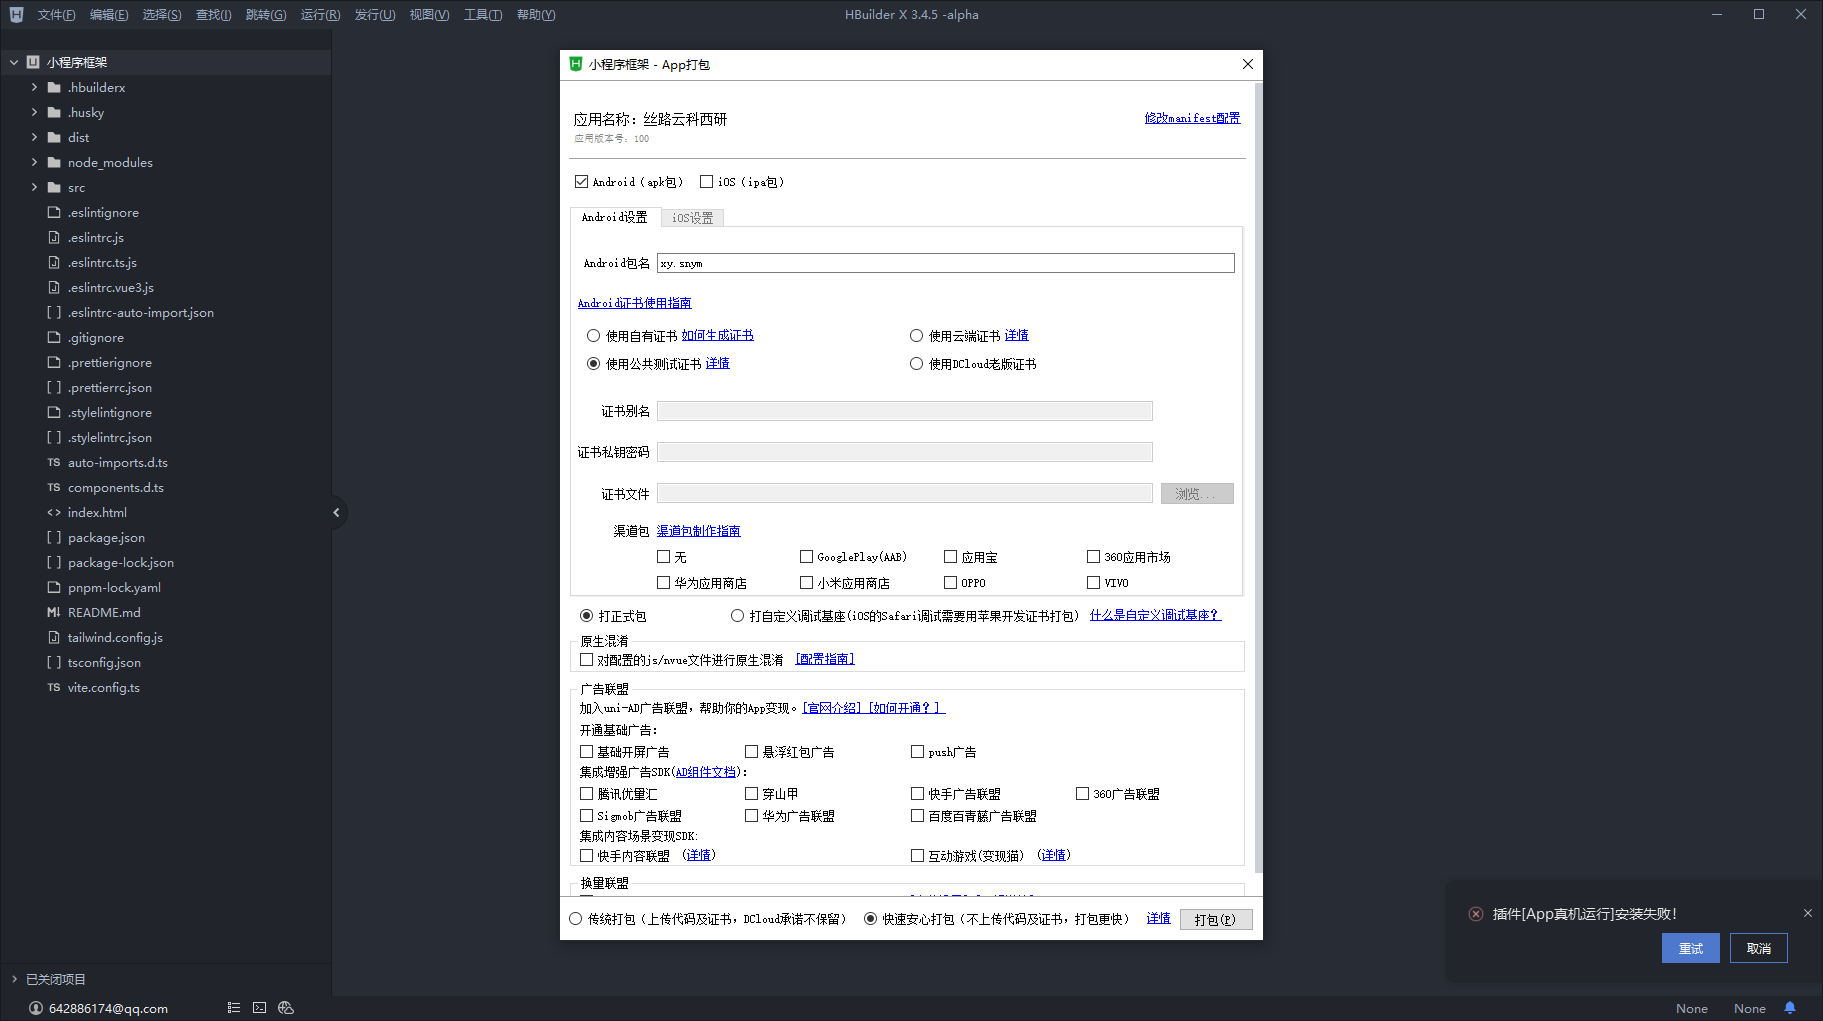Viewport: 1823px width, 1021px height.
Task: Check the iOS (ipa包) checkbox
Action: pyautogui.click(x=706, y=182)
